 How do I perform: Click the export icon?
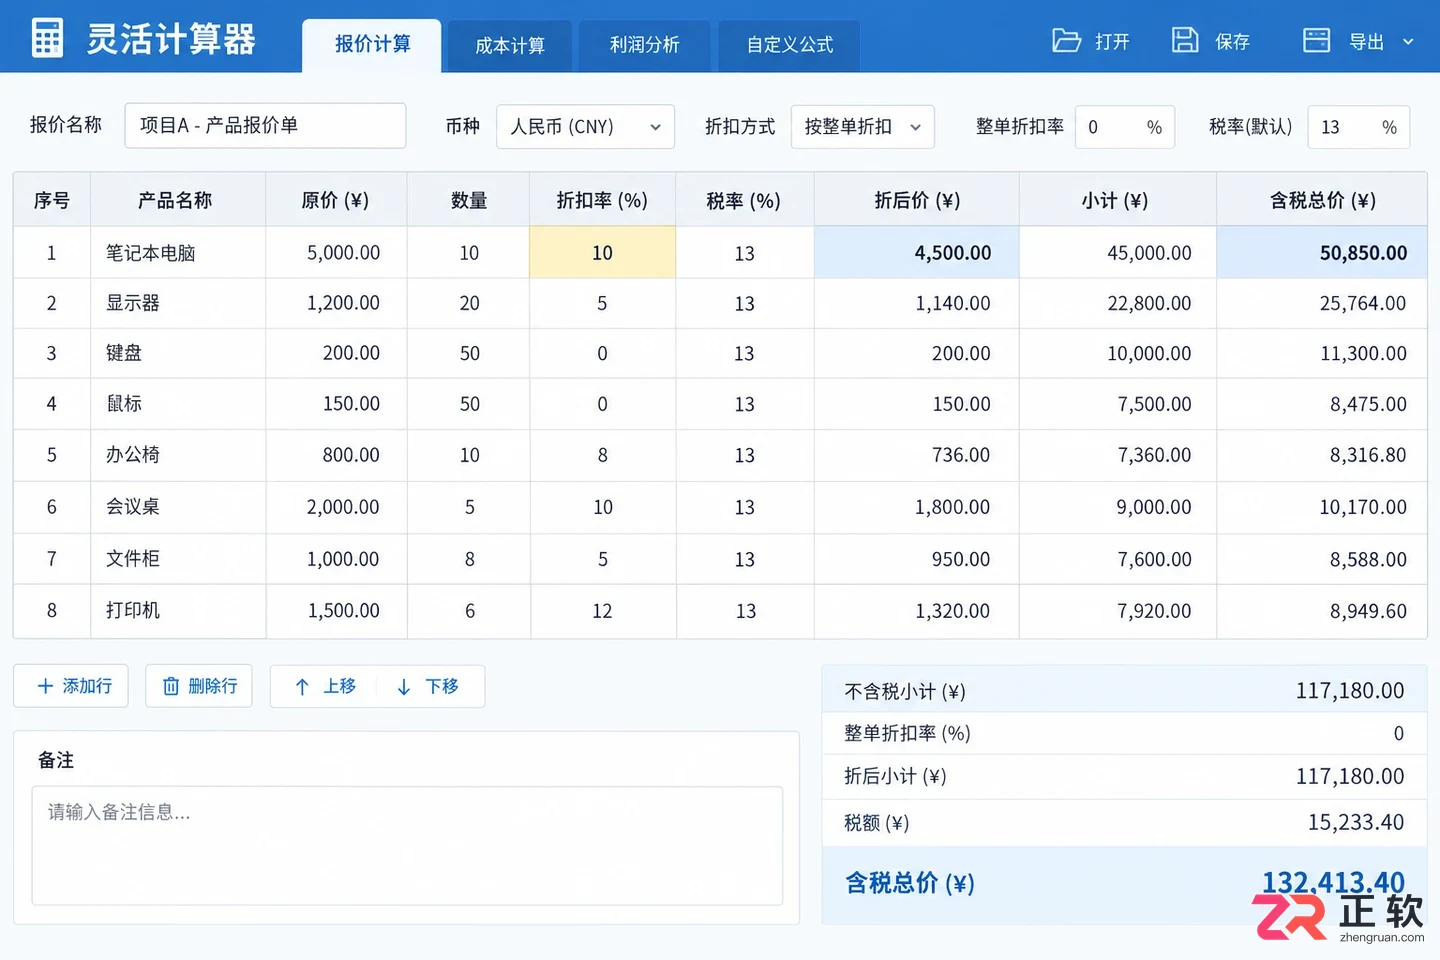coord(1317,40)
